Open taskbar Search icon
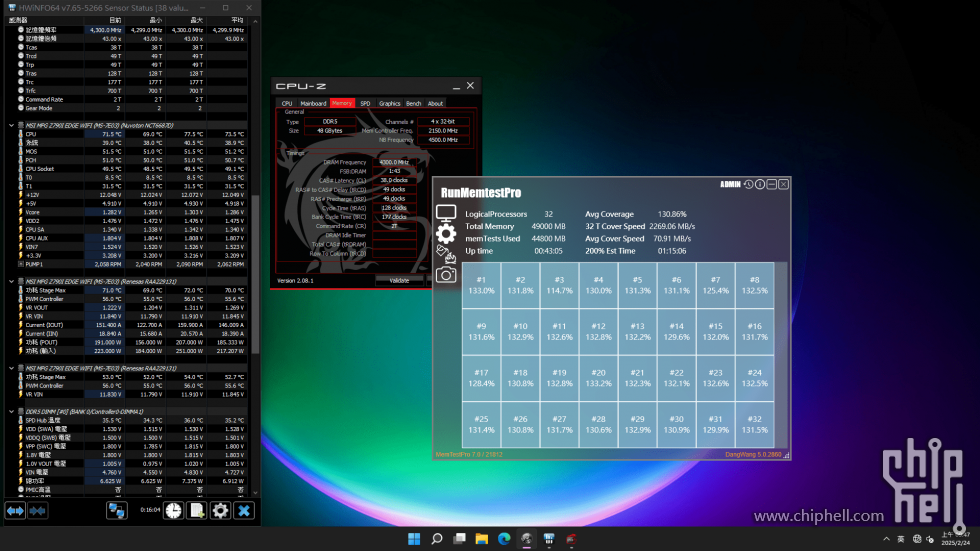Screen dimensions: 980x551 point(437,539)
